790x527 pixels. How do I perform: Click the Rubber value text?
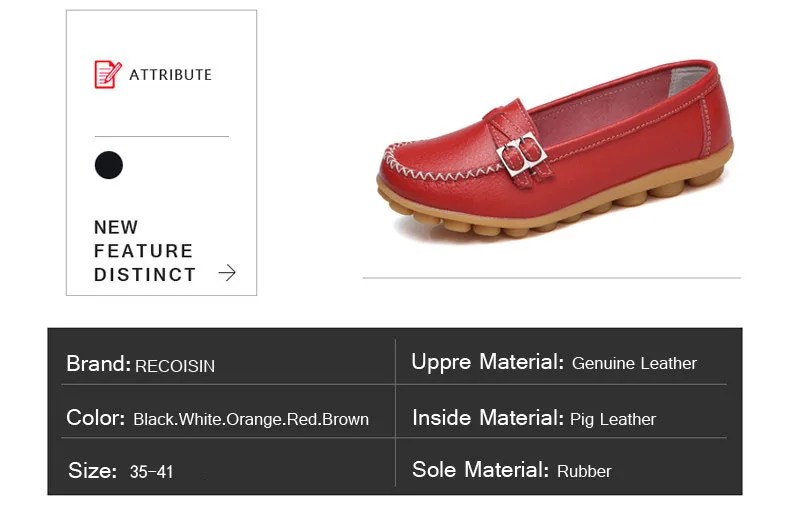[x=584, y=472]
